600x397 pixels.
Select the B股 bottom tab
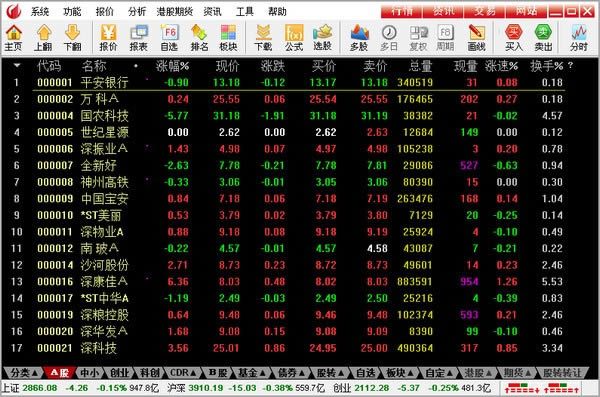[217, 372]
